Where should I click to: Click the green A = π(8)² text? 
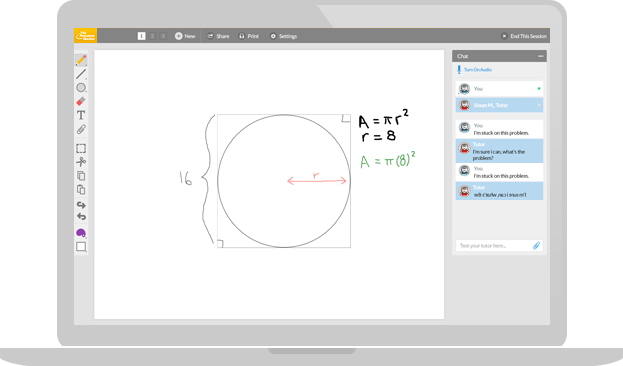point(388,160)
